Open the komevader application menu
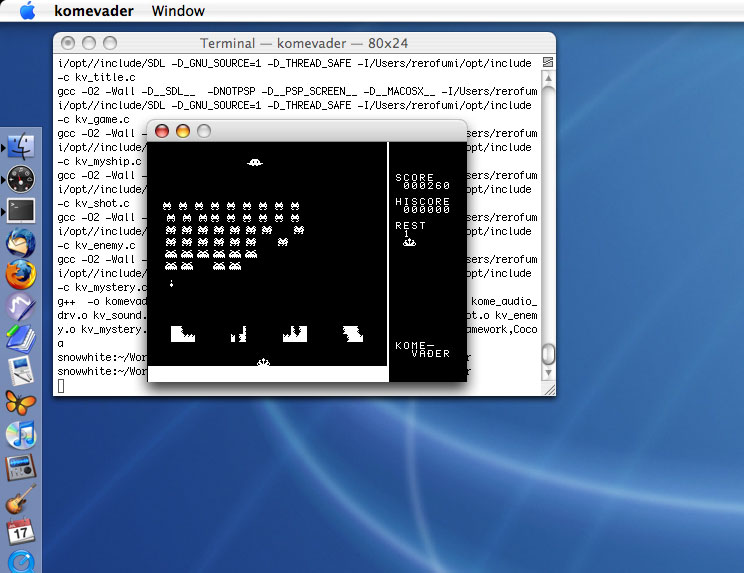 click(x=94, y=10)
